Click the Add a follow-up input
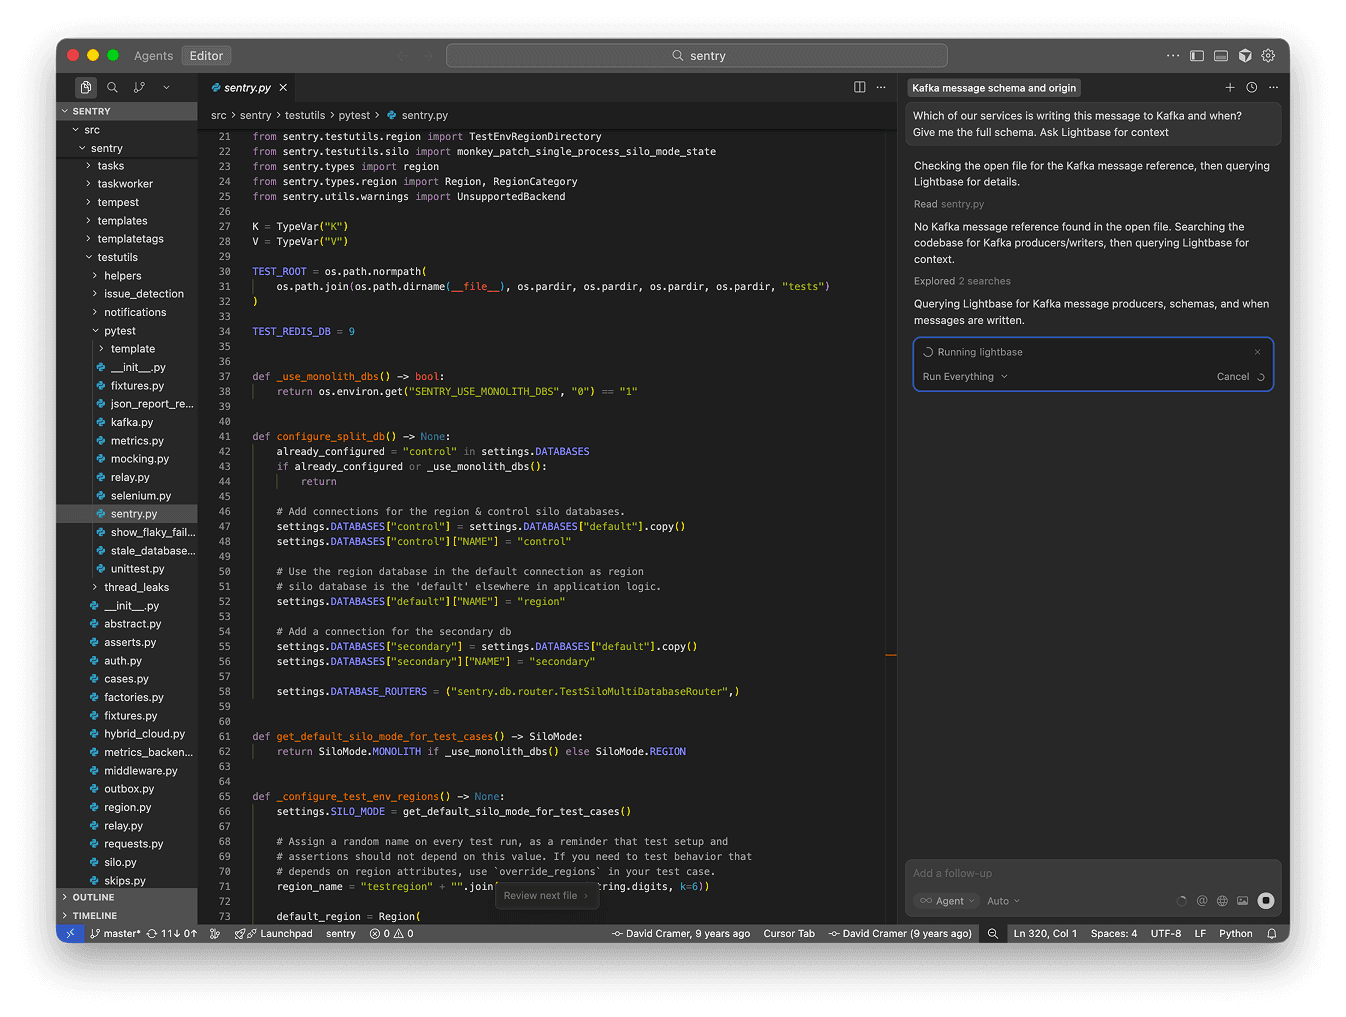The image size is (1346, 1017). pyautogui.click(x=1092, y=873)
